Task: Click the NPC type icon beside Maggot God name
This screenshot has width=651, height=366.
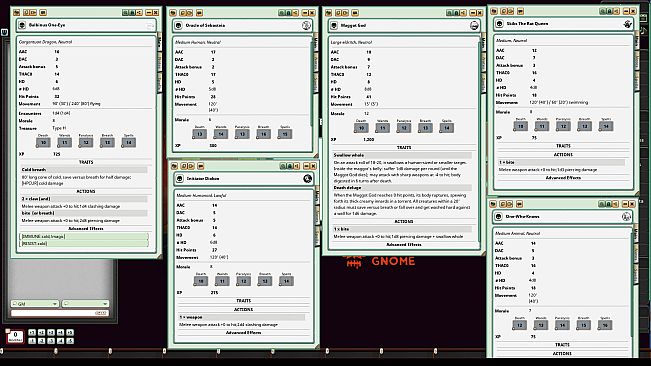Action: pyautogui.click(x=334, y=26)
